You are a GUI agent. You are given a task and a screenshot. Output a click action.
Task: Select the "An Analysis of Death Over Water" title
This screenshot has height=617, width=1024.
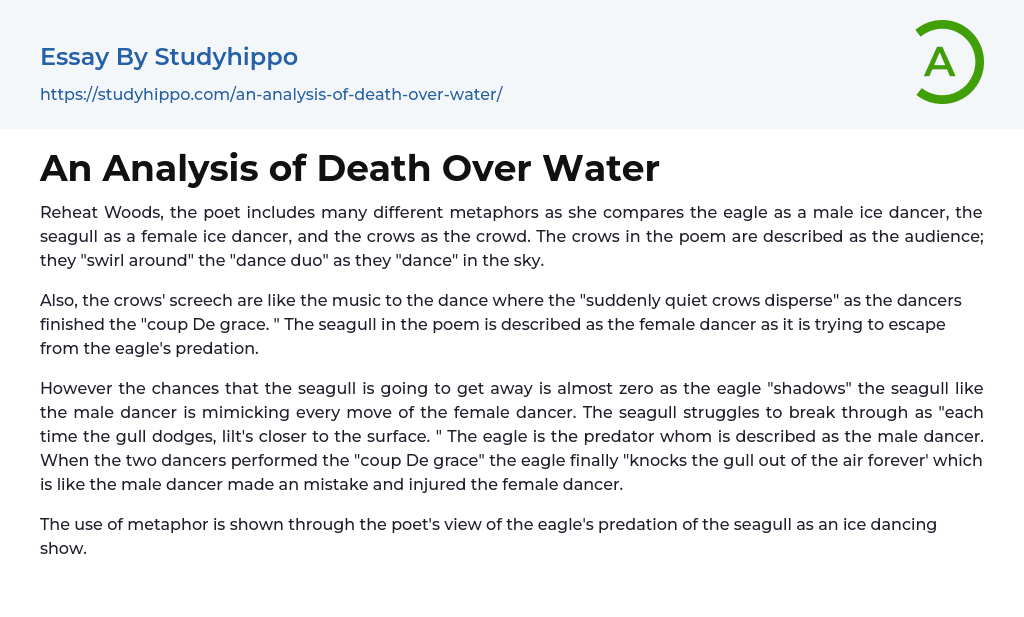coord(349,168)
